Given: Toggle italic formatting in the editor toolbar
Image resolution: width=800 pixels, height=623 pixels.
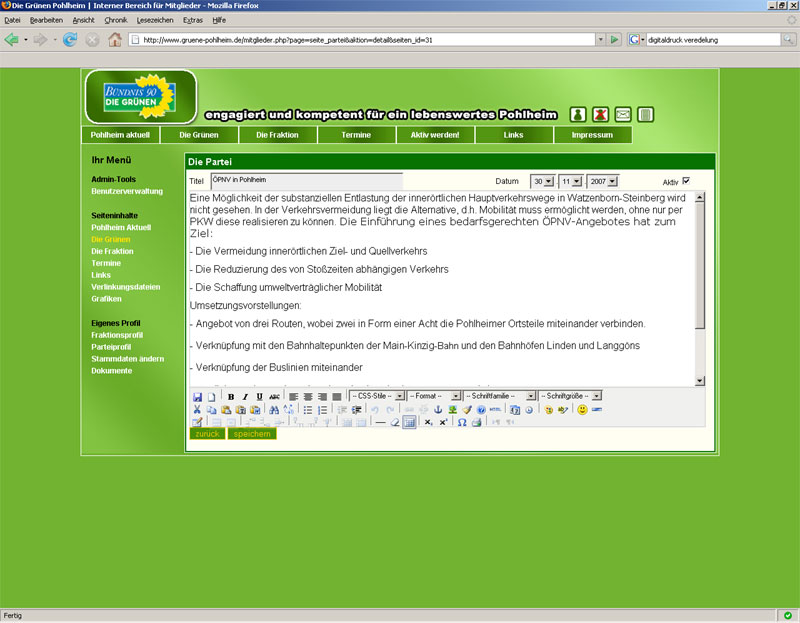Looking at the screenshot, I should (x=245, y=397).
